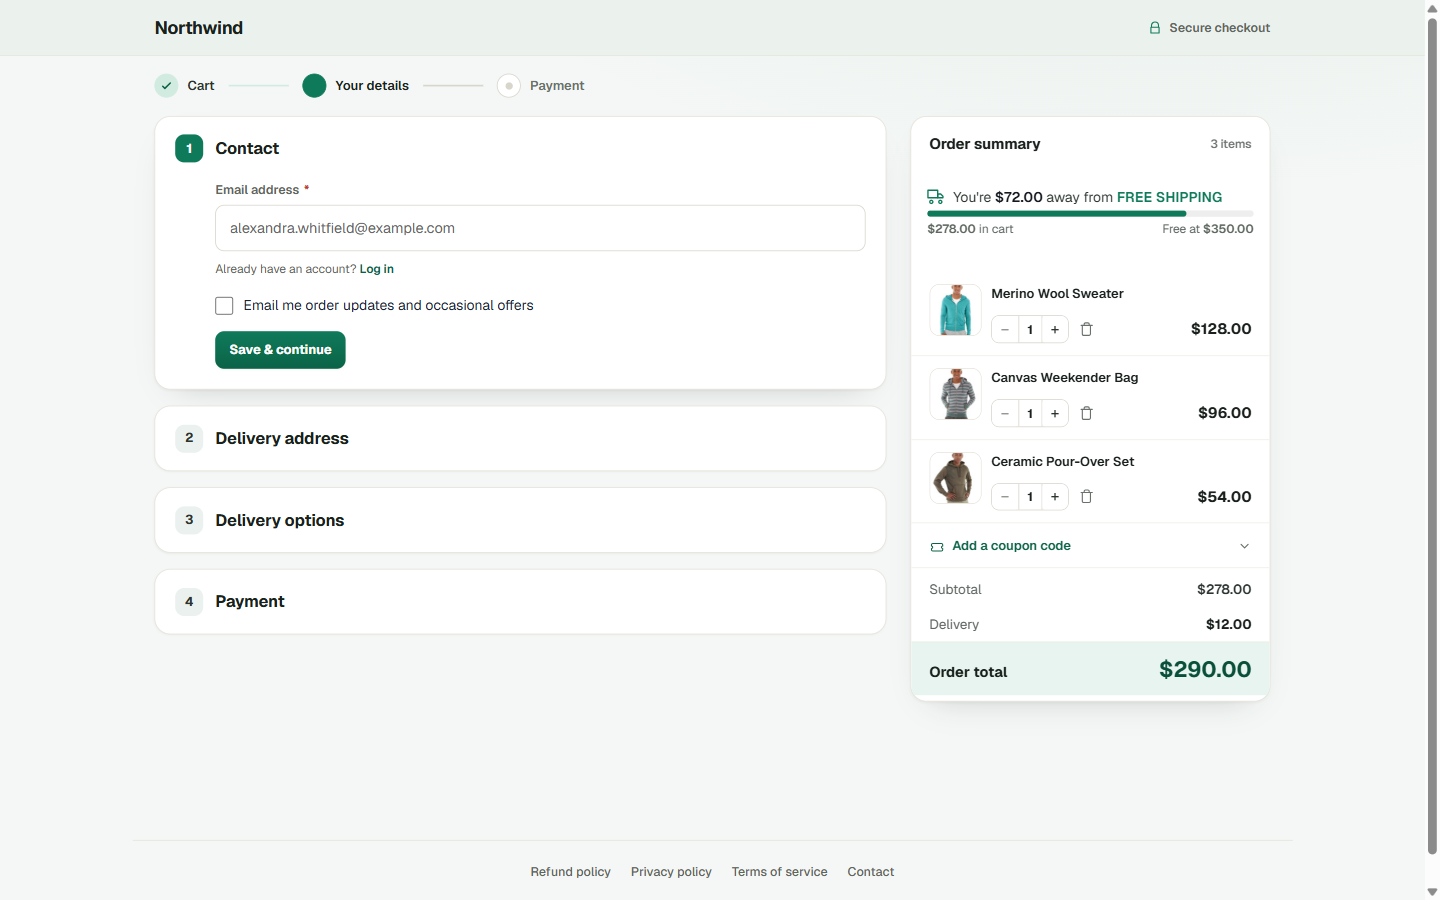Click the $278.00 subtotal amount

pos(1224,590)
